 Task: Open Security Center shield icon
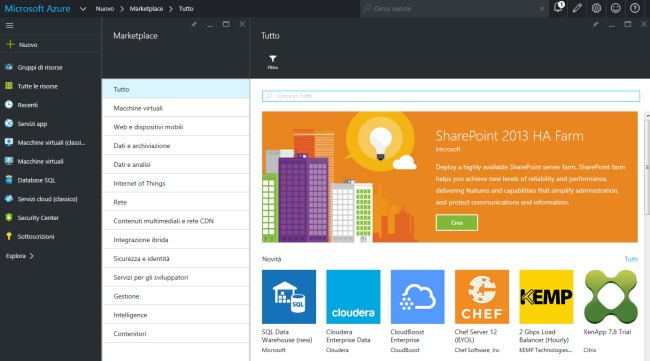click(x=9, y=217)
